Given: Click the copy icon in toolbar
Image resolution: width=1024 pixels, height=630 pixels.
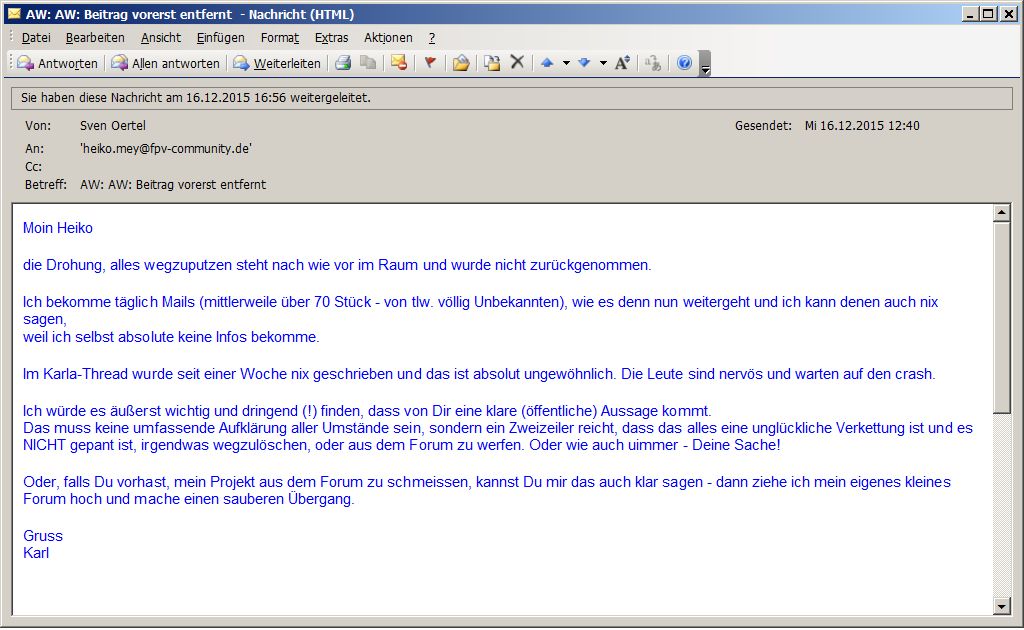Looking at the screenshot, I should [x=368, y=63].
